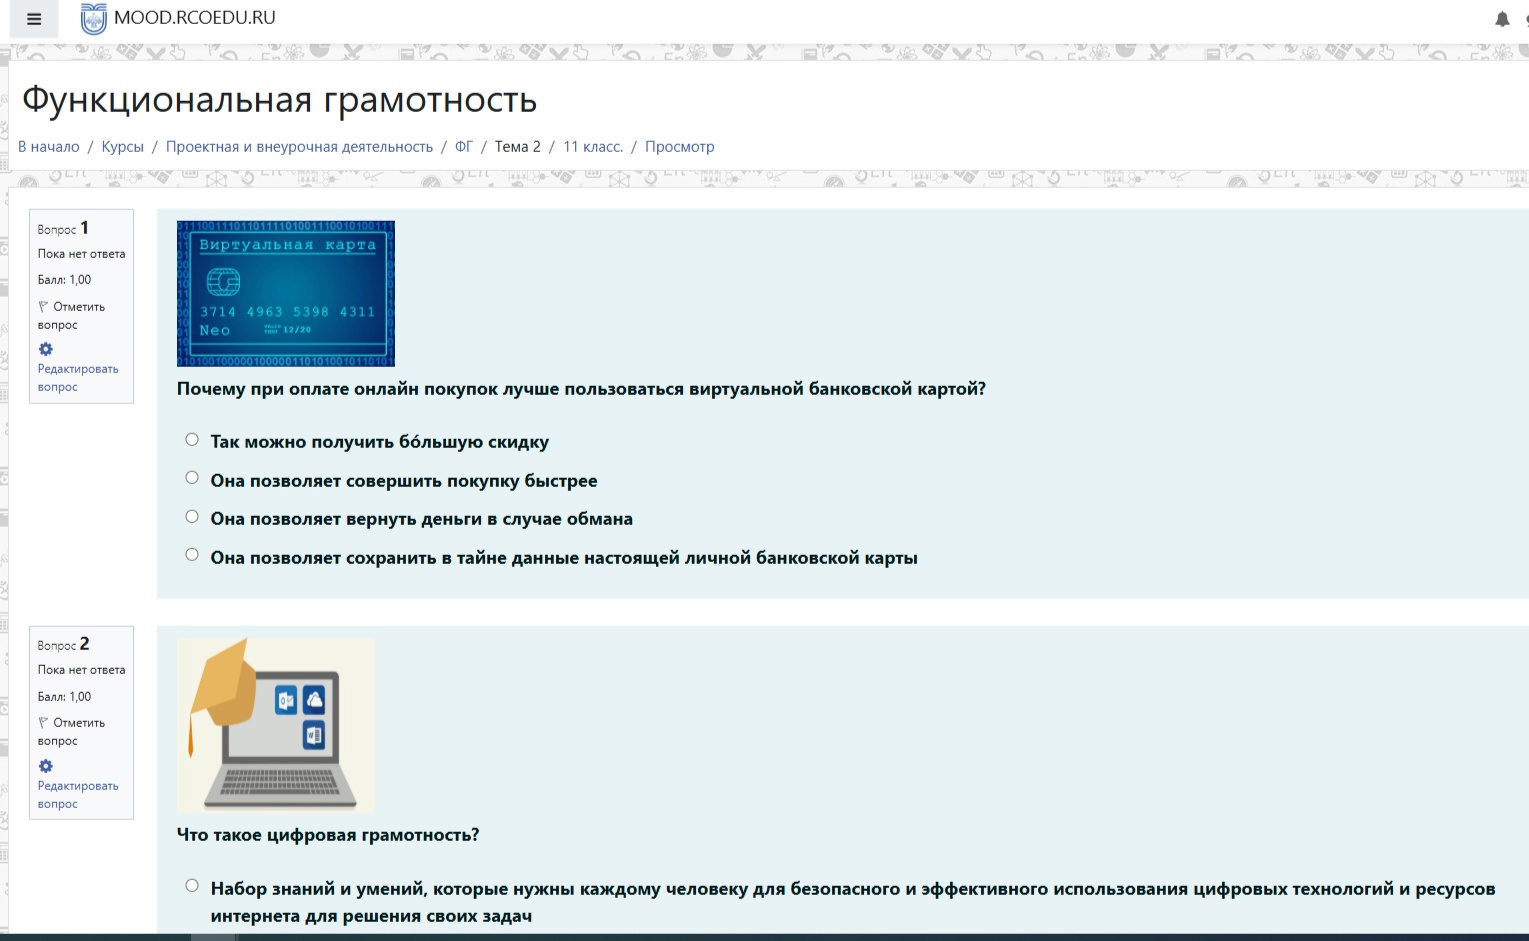Click the MOOD.RCOEDU.RU site logo

tap(93, 19)
